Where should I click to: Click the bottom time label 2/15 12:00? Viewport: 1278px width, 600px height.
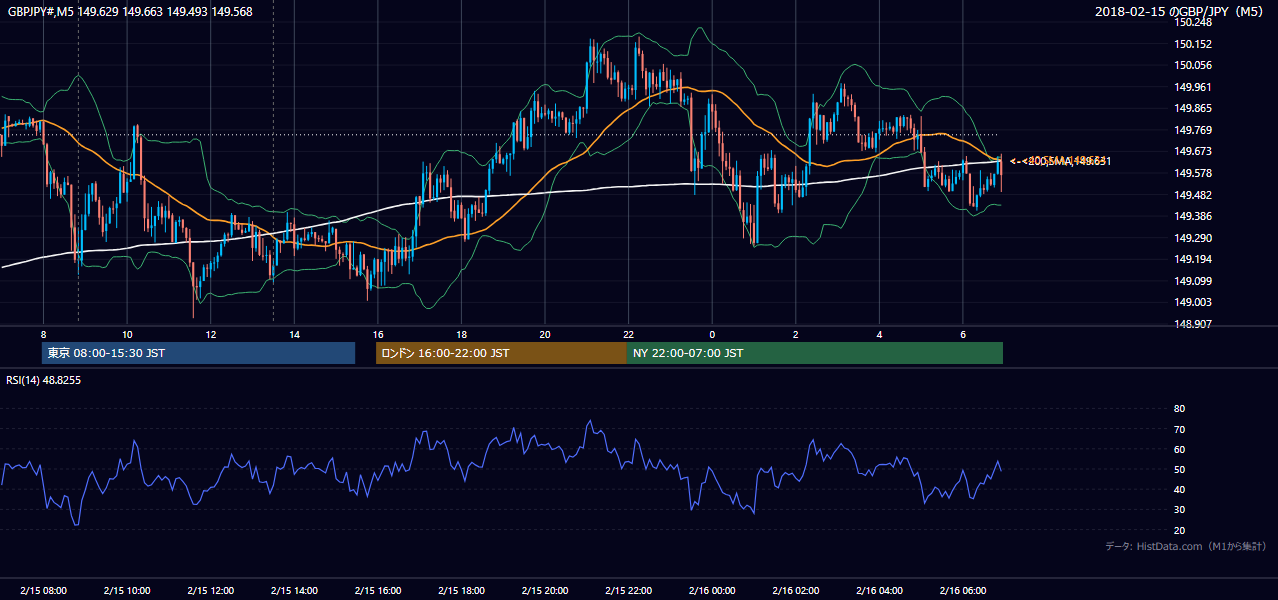pyautogui.click(x=210, y=591)
